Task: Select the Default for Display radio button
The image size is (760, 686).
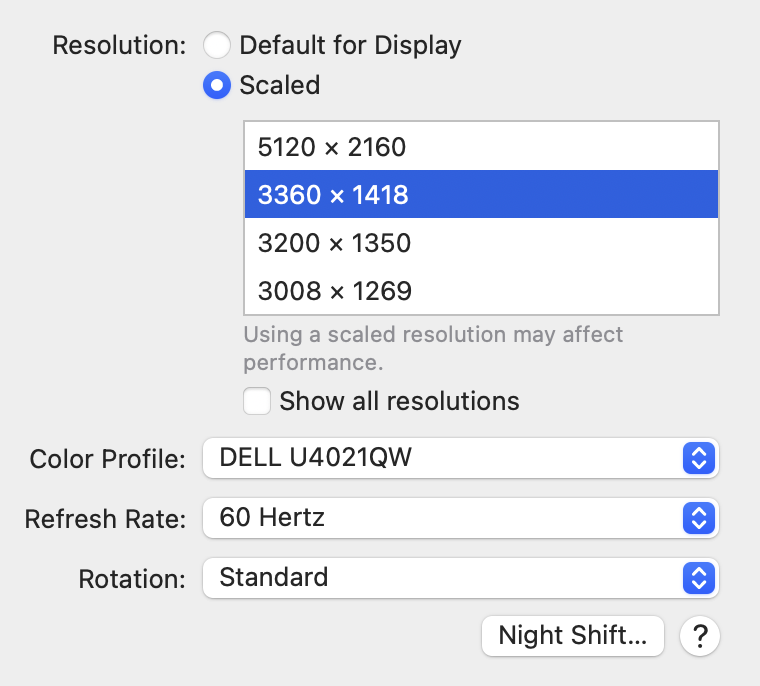Action: pyautogui.click(x=217, y=45)
